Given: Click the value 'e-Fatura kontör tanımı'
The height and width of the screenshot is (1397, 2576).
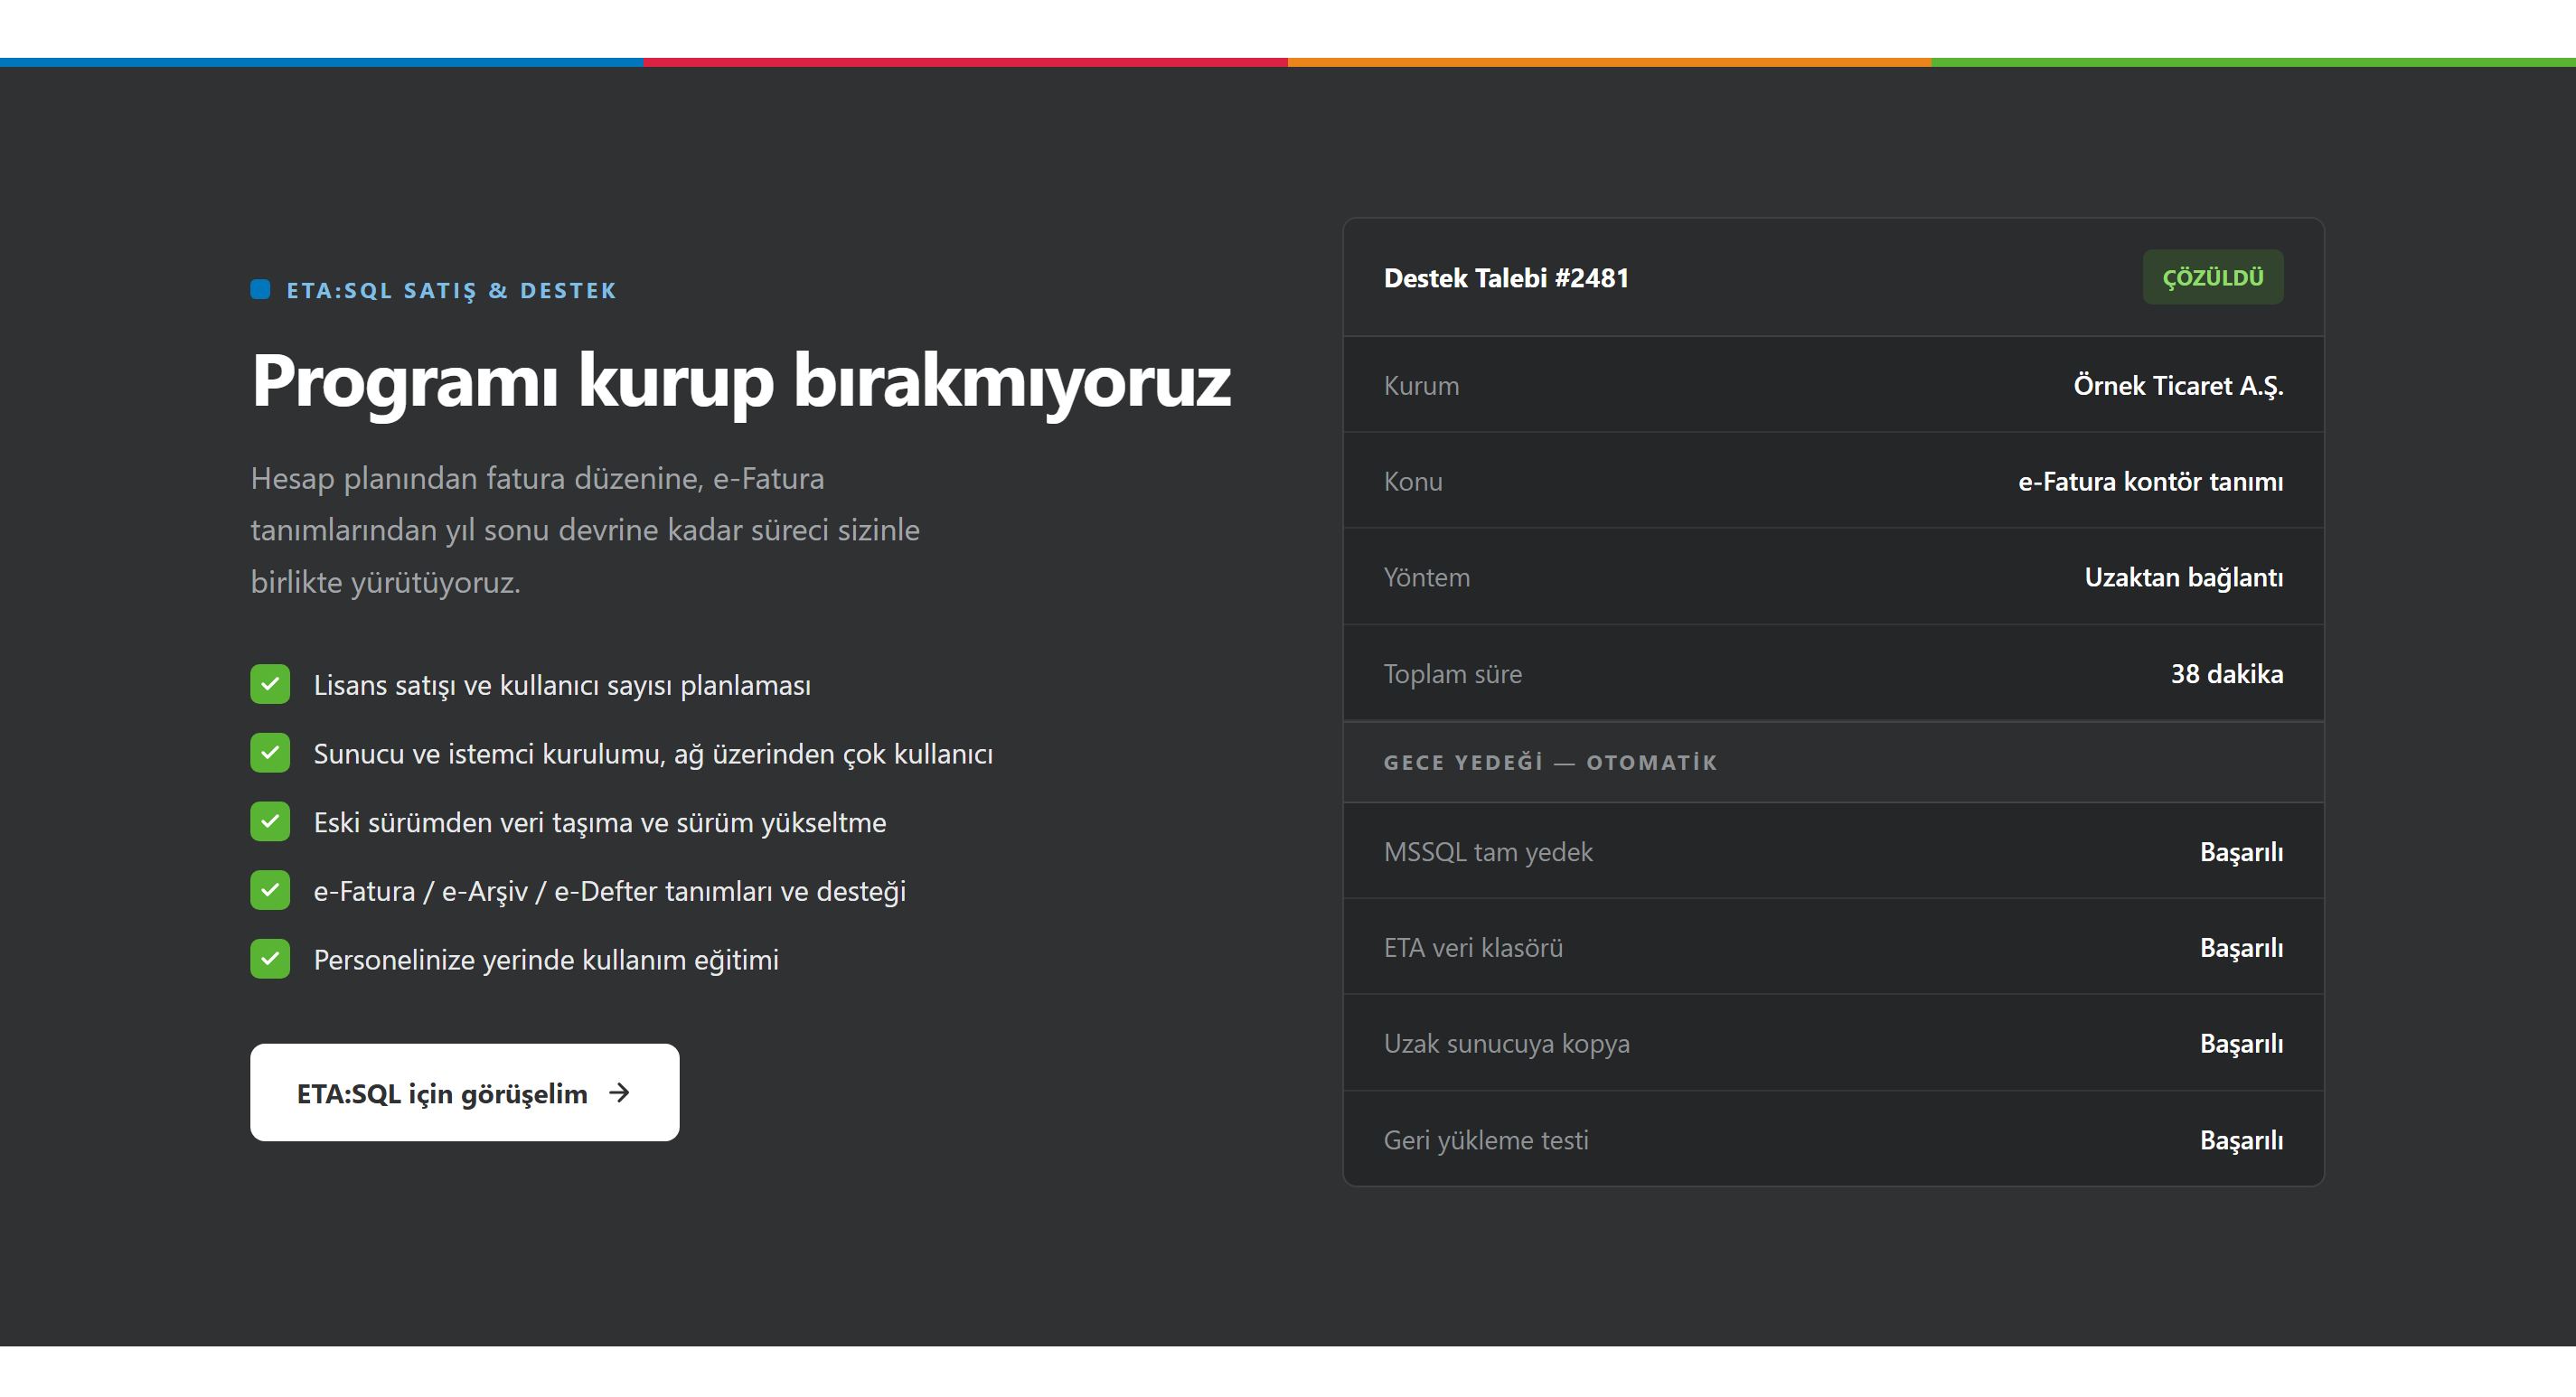Looking at the screenshot, I should (2151, 482).
